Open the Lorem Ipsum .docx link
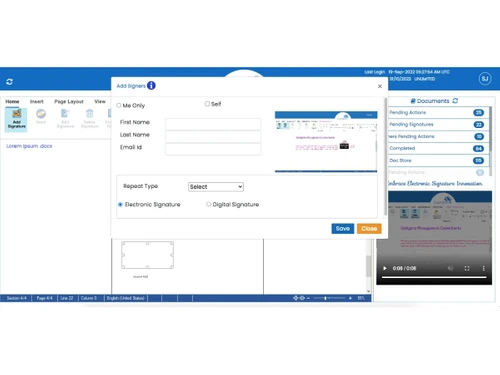Viewport: 500px width, 375px height. pyautogui.click(x=29, y=146)
